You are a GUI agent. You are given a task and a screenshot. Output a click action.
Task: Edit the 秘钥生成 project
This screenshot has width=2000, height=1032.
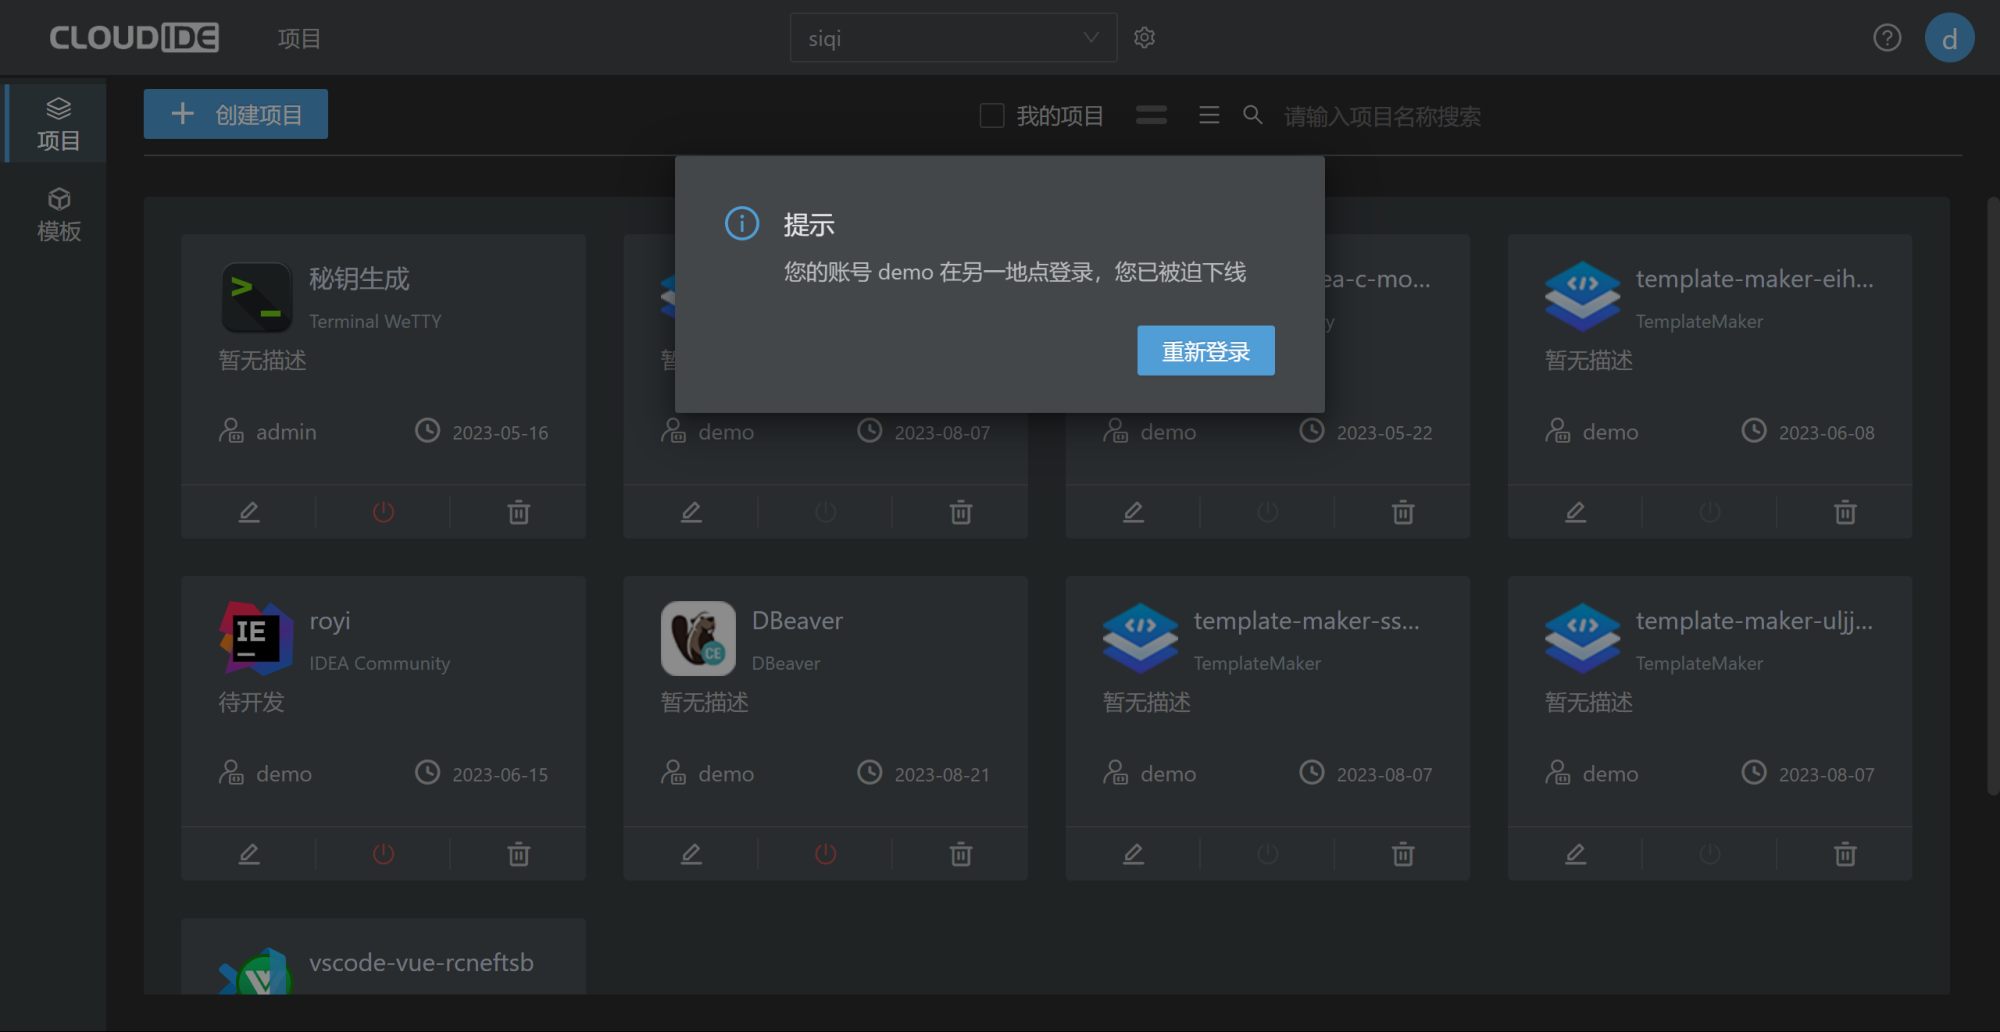tap(249, 512)
